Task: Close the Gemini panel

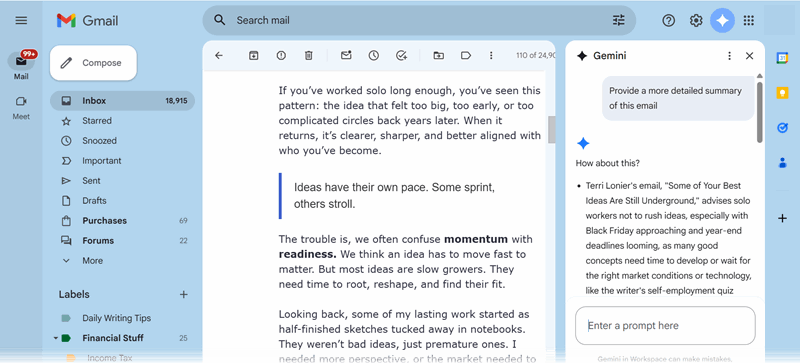Action: coord(749,56)
